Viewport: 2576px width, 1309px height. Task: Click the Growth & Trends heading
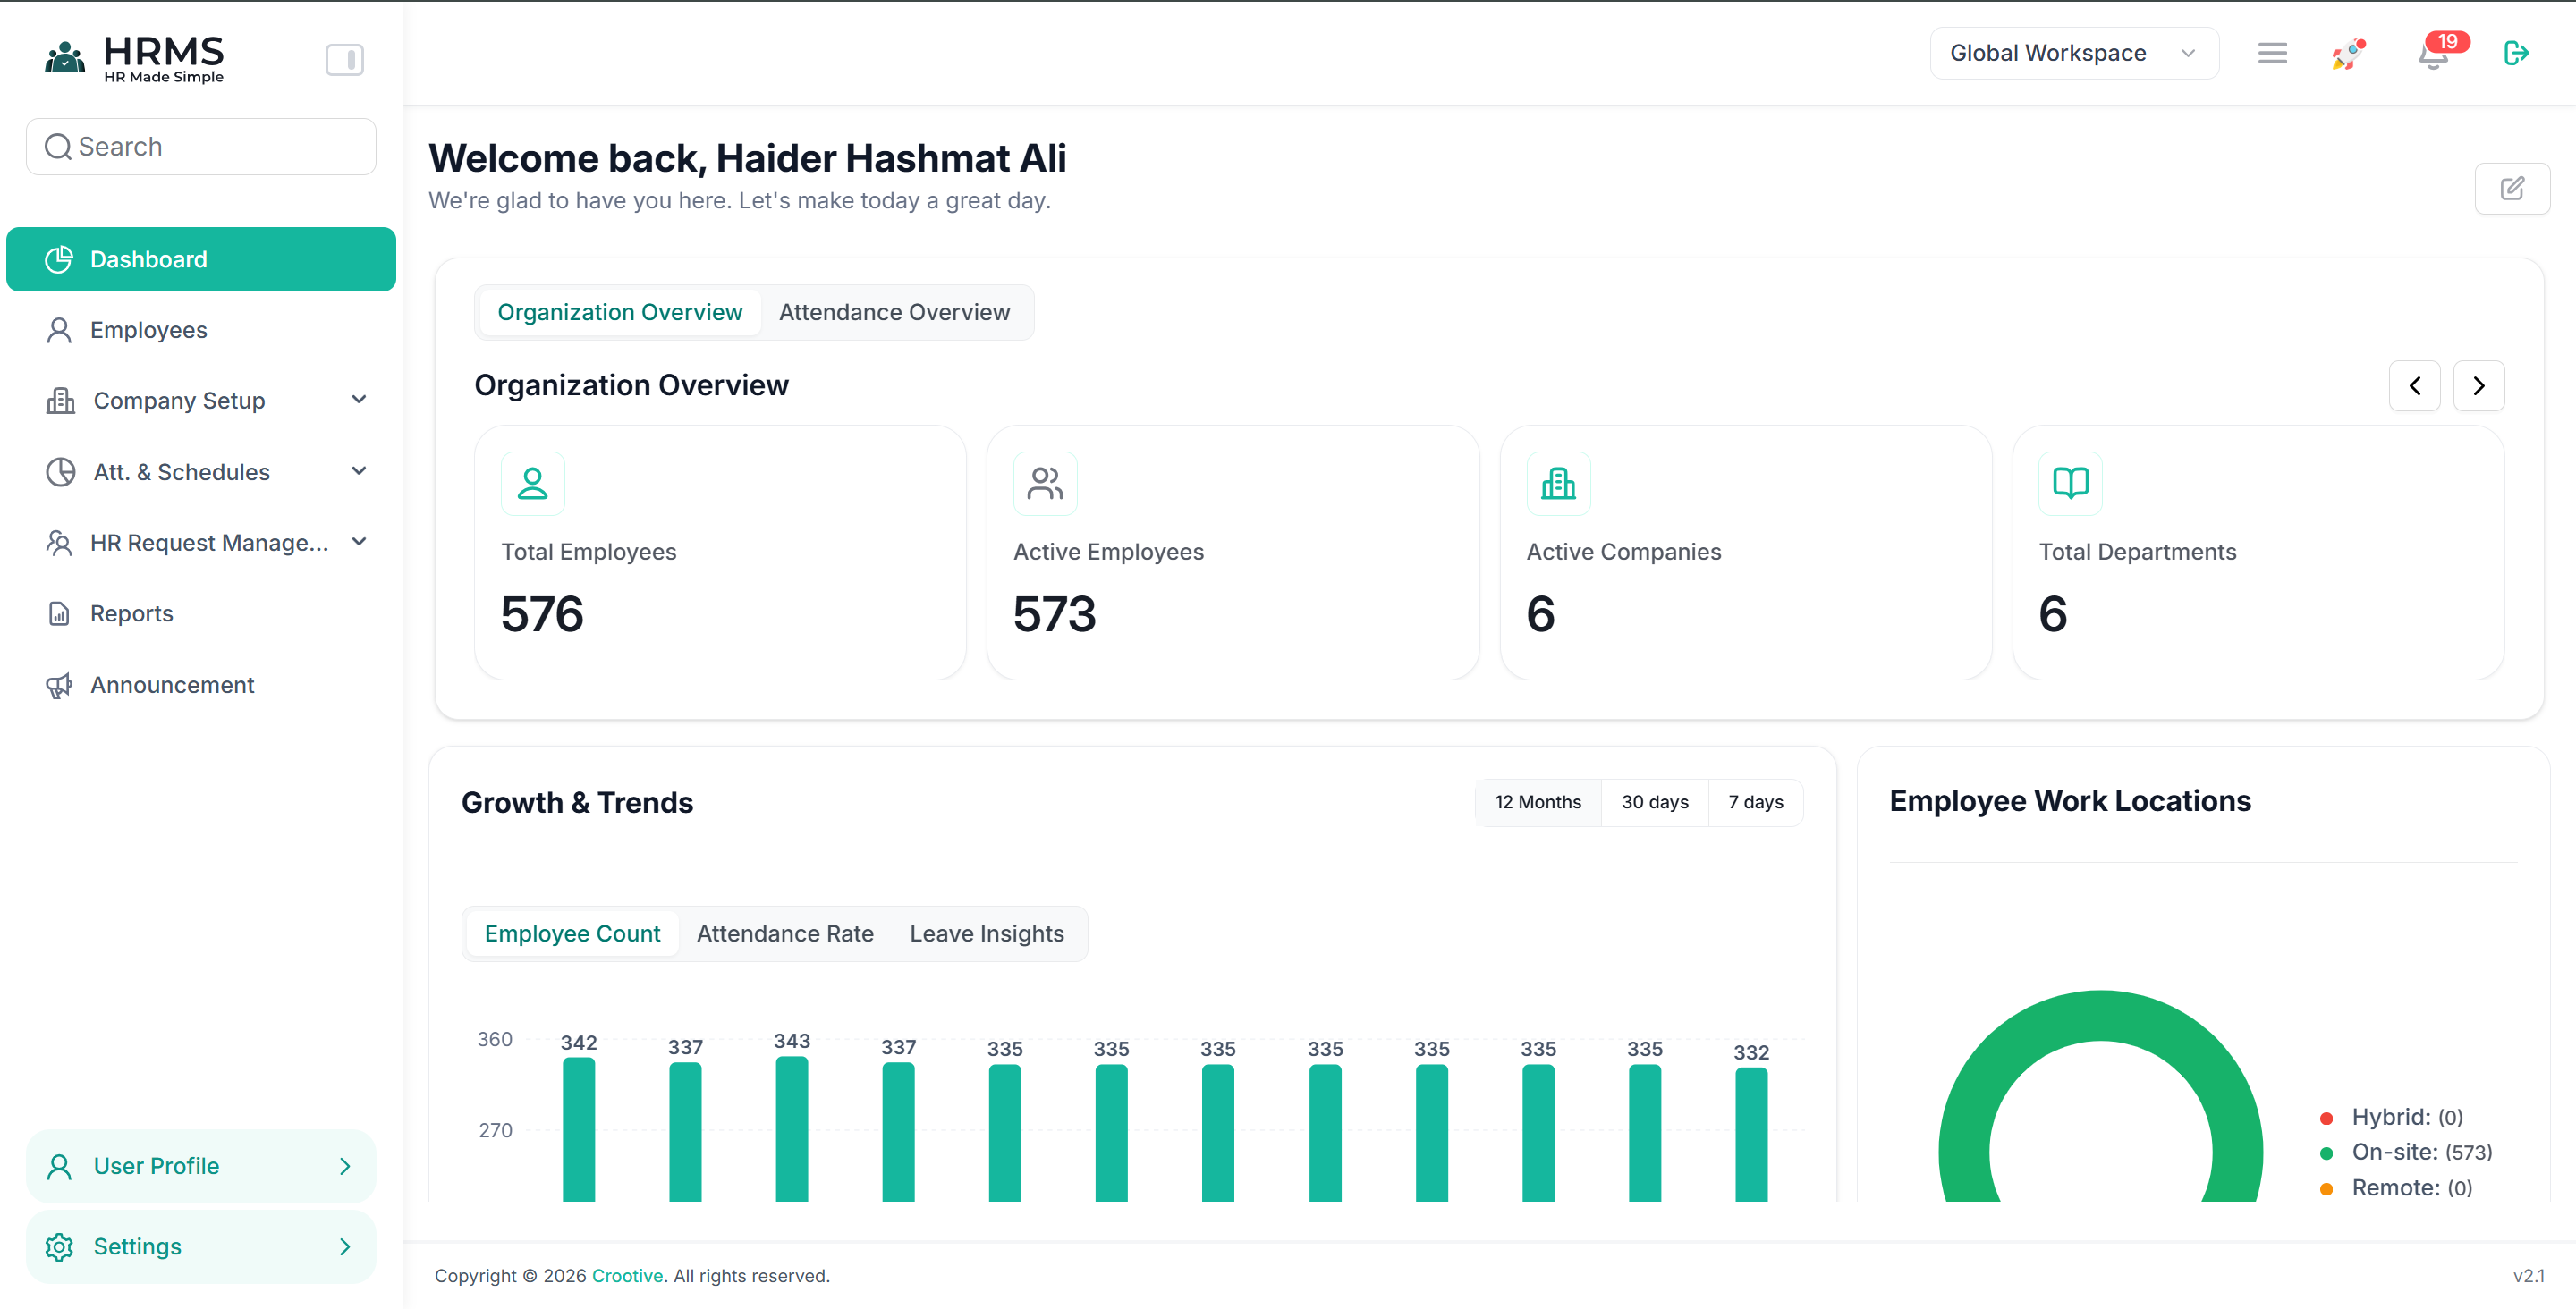(x=577, y=803)
